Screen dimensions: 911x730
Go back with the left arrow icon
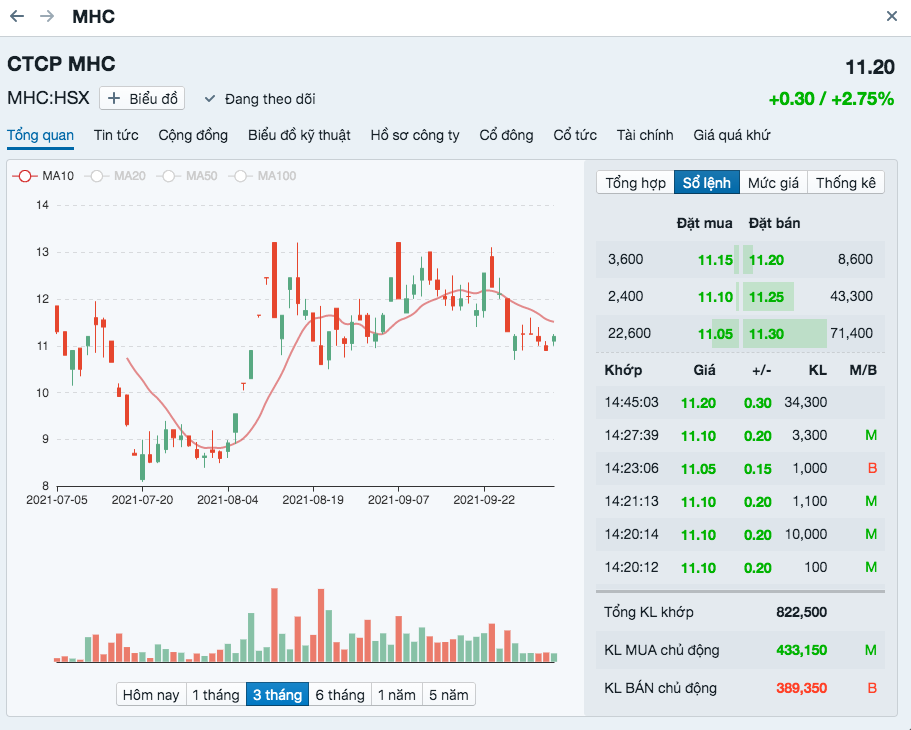[x=17, y=17]
